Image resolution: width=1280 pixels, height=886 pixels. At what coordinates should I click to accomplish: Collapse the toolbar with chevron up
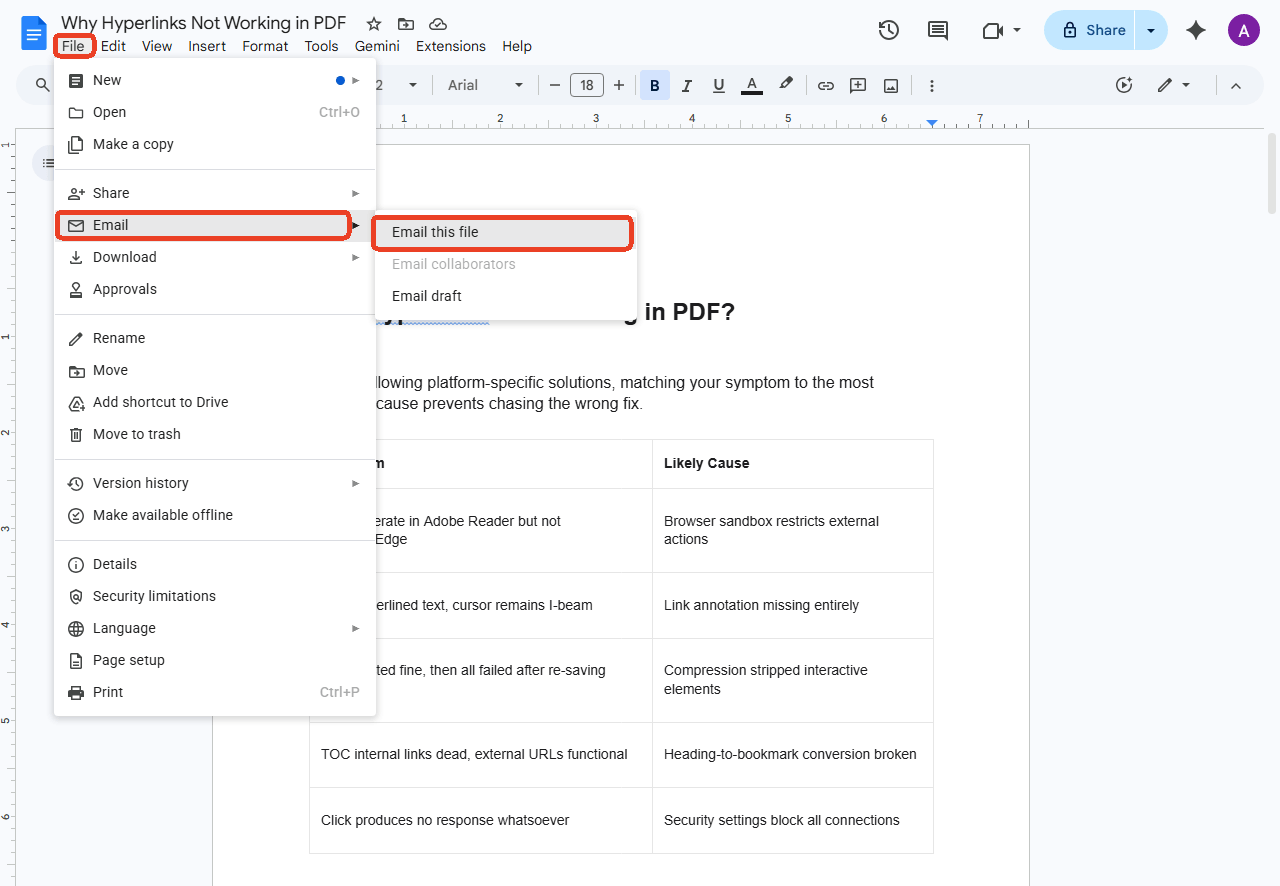coord(1236,85)
